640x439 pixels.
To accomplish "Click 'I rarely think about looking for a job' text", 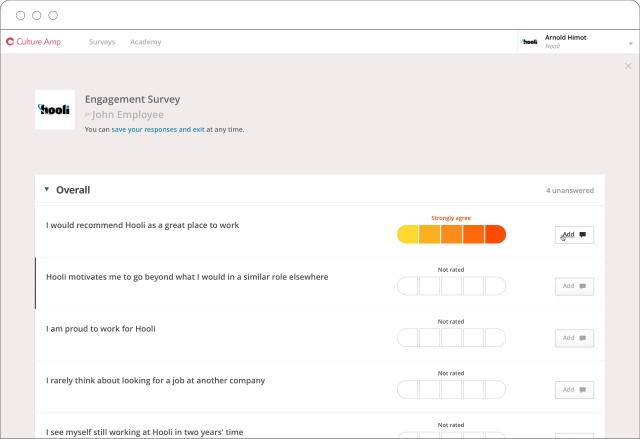I will click(156, 381).
